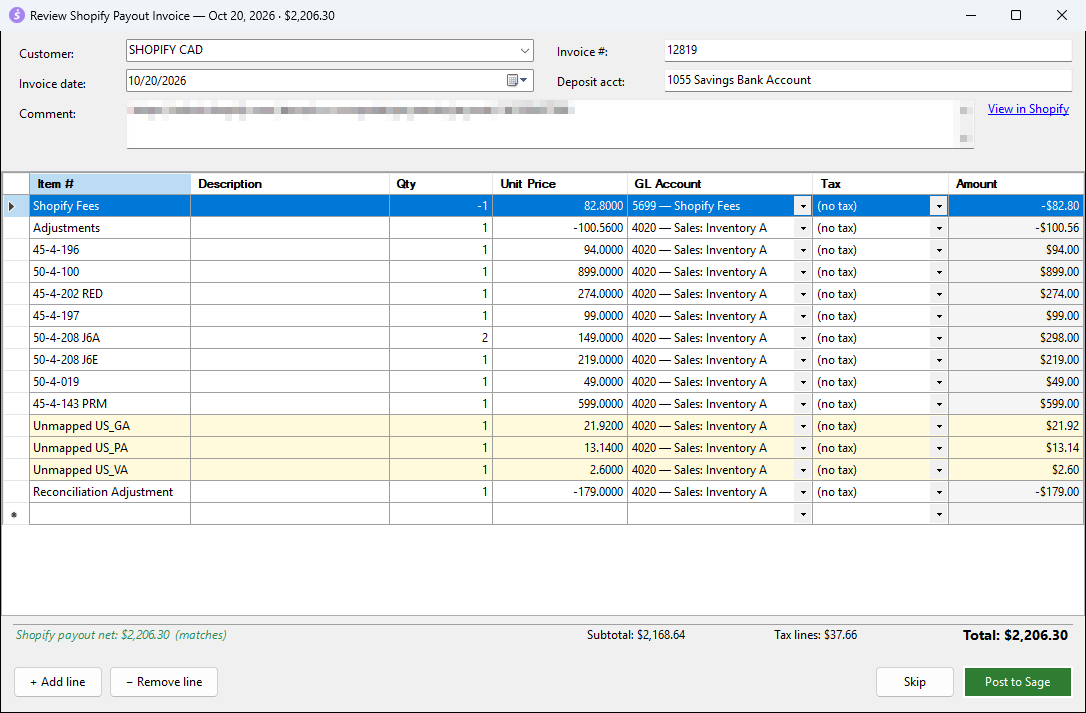Screen dimensions: 1086x713
Task: Click the unit price 899.0000 cell
Action: pos(560,272)
